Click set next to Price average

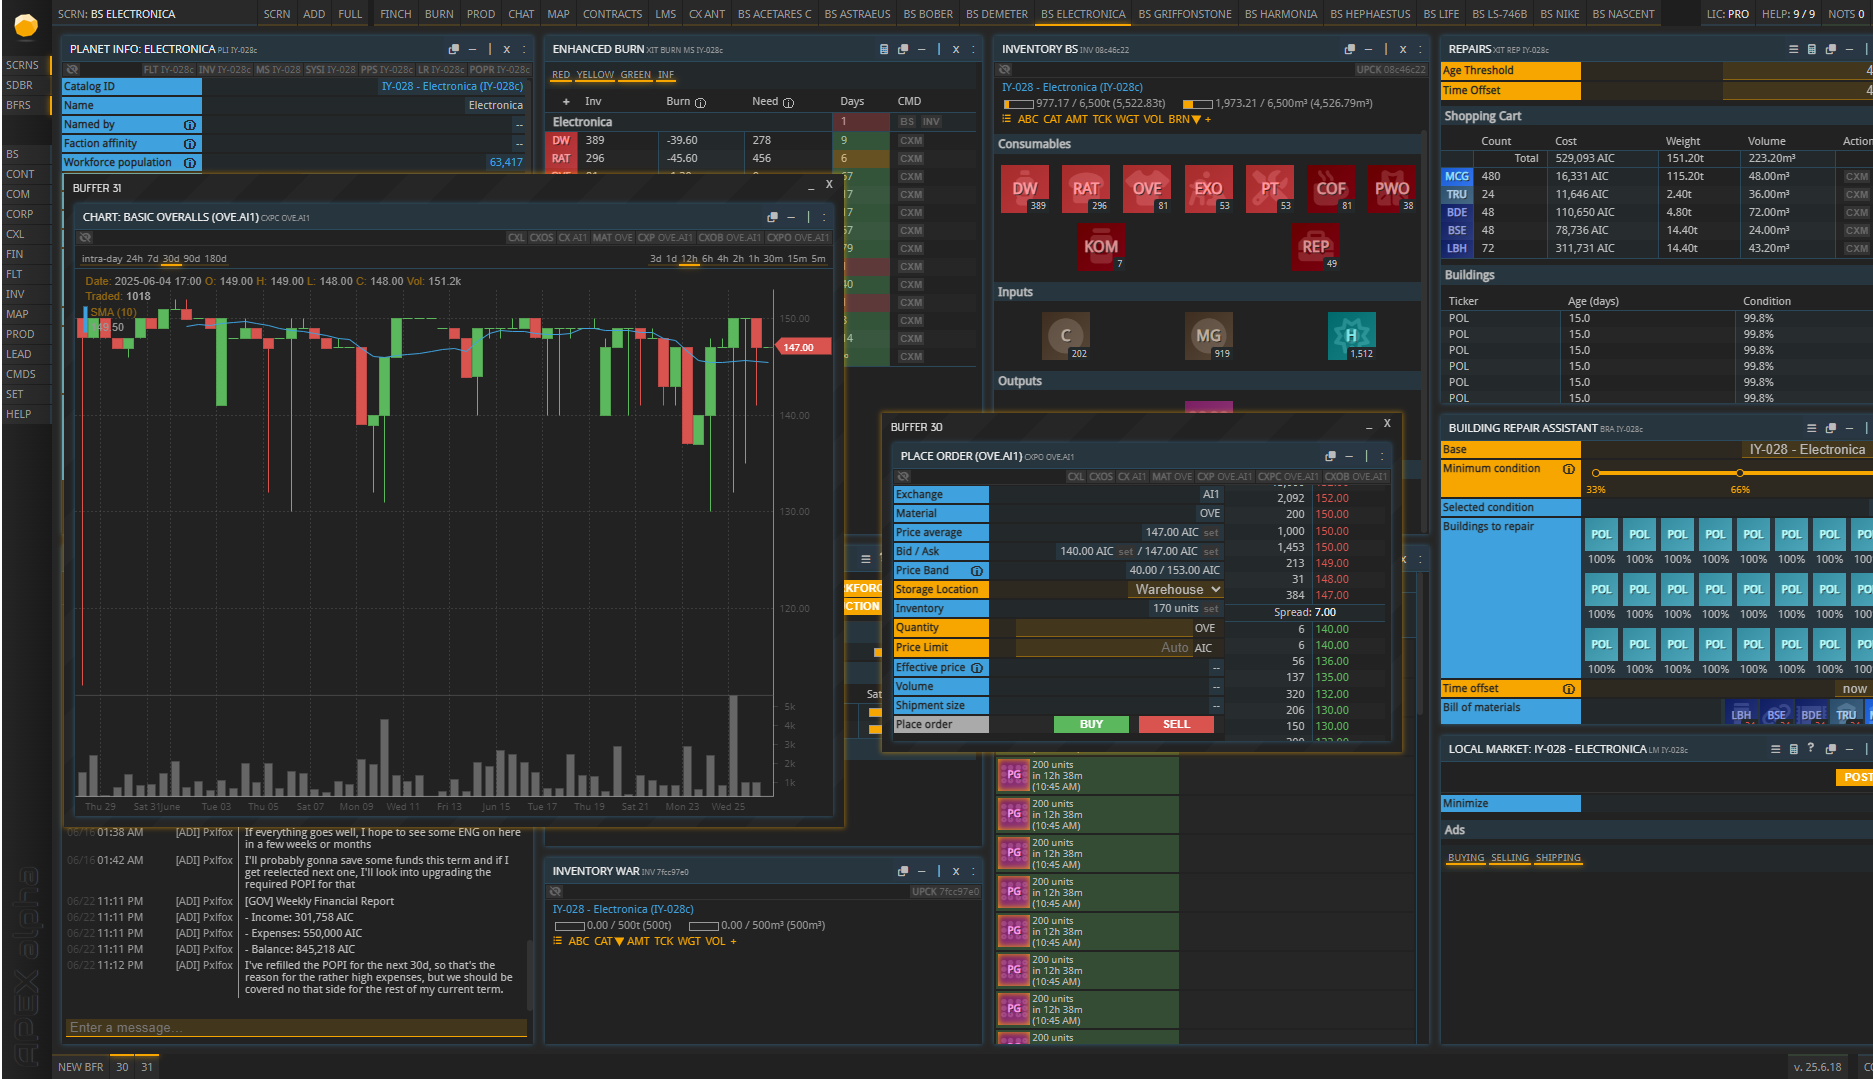(x=1211, y=533)
